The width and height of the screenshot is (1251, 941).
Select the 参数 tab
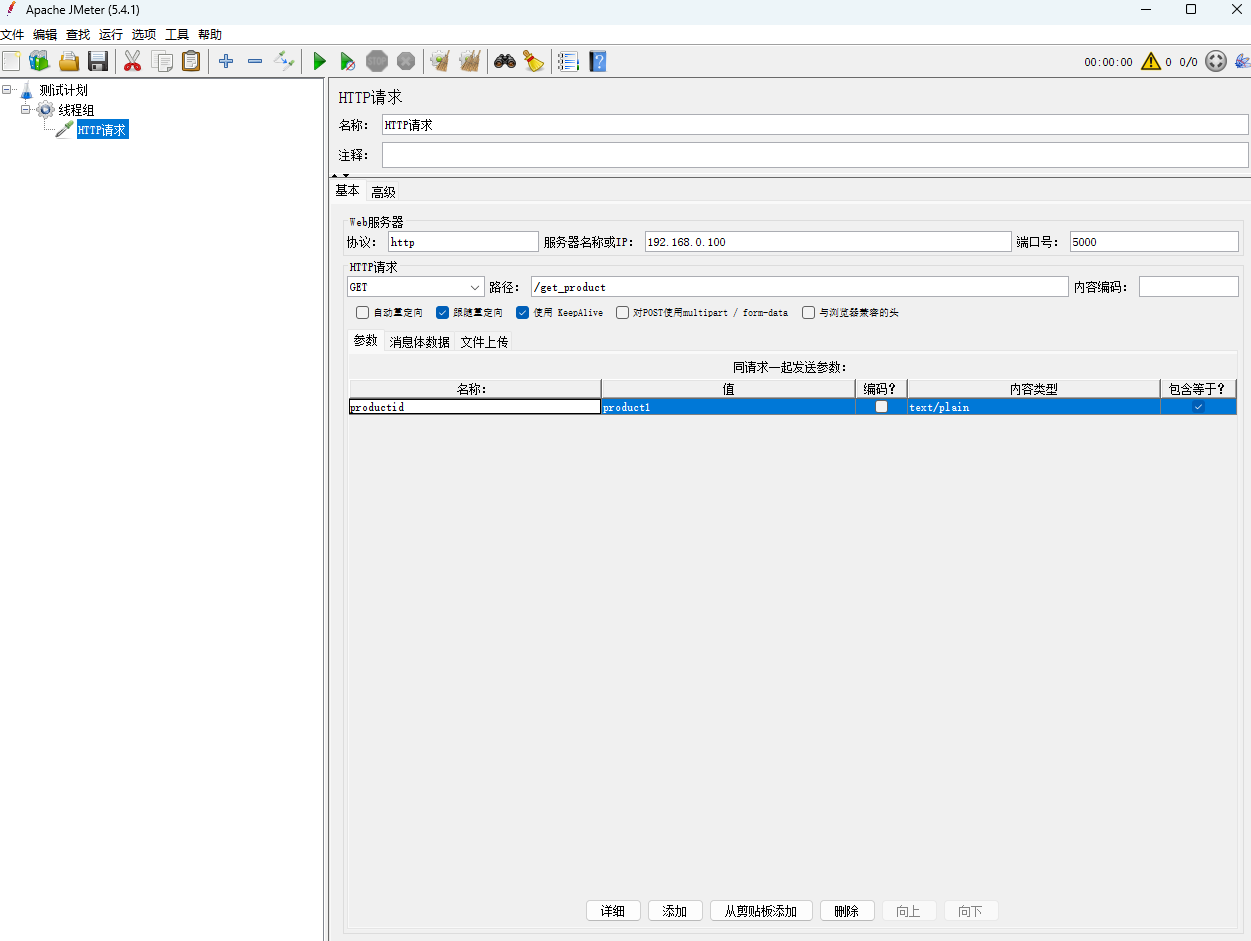366,341
